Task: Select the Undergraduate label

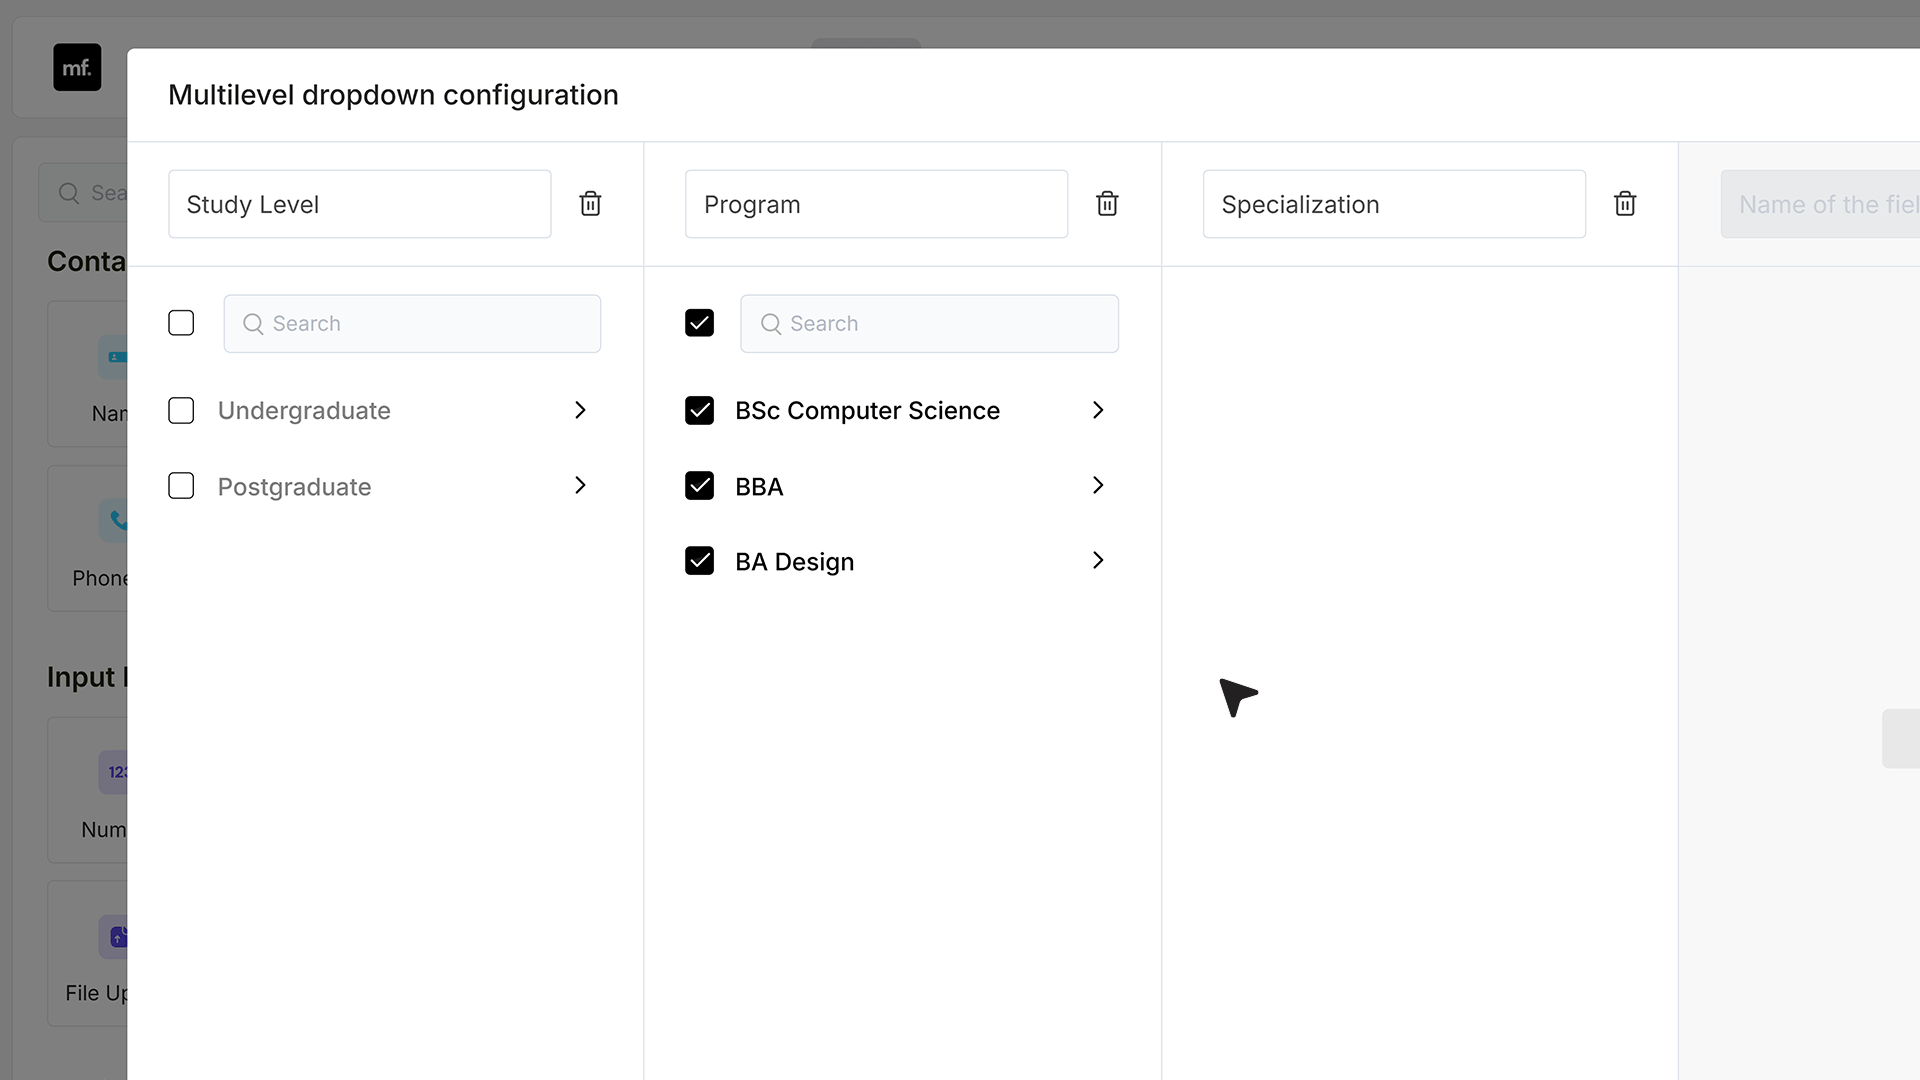Action: [304, 411]
